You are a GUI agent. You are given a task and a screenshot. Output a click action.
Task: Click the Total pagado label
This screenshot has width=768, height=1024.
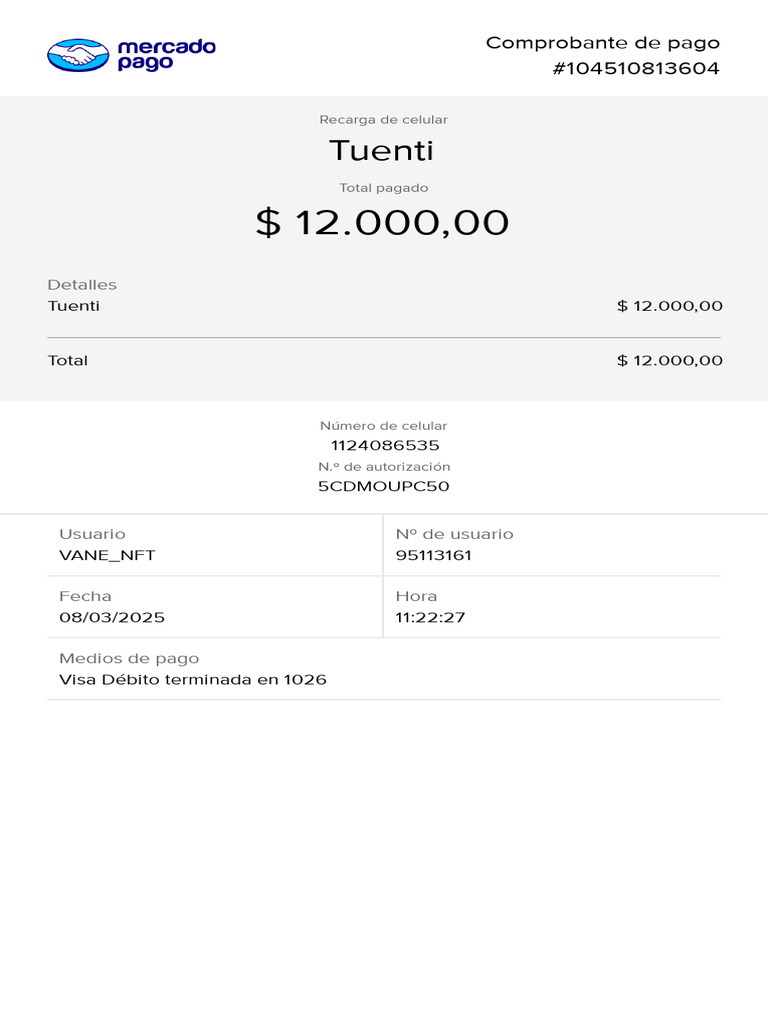[383, 188]
